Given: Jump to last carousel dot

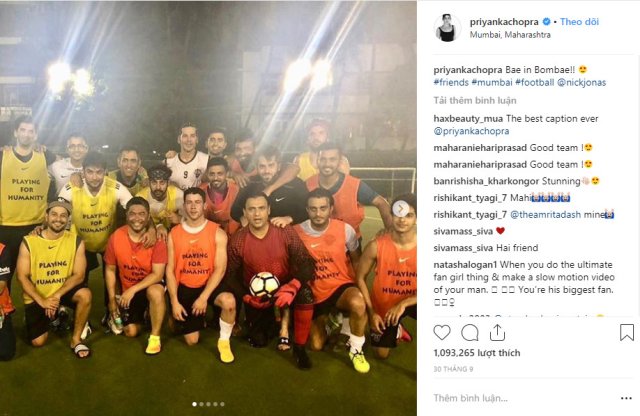Looking at the screenshot, I should tap(222, 404).
